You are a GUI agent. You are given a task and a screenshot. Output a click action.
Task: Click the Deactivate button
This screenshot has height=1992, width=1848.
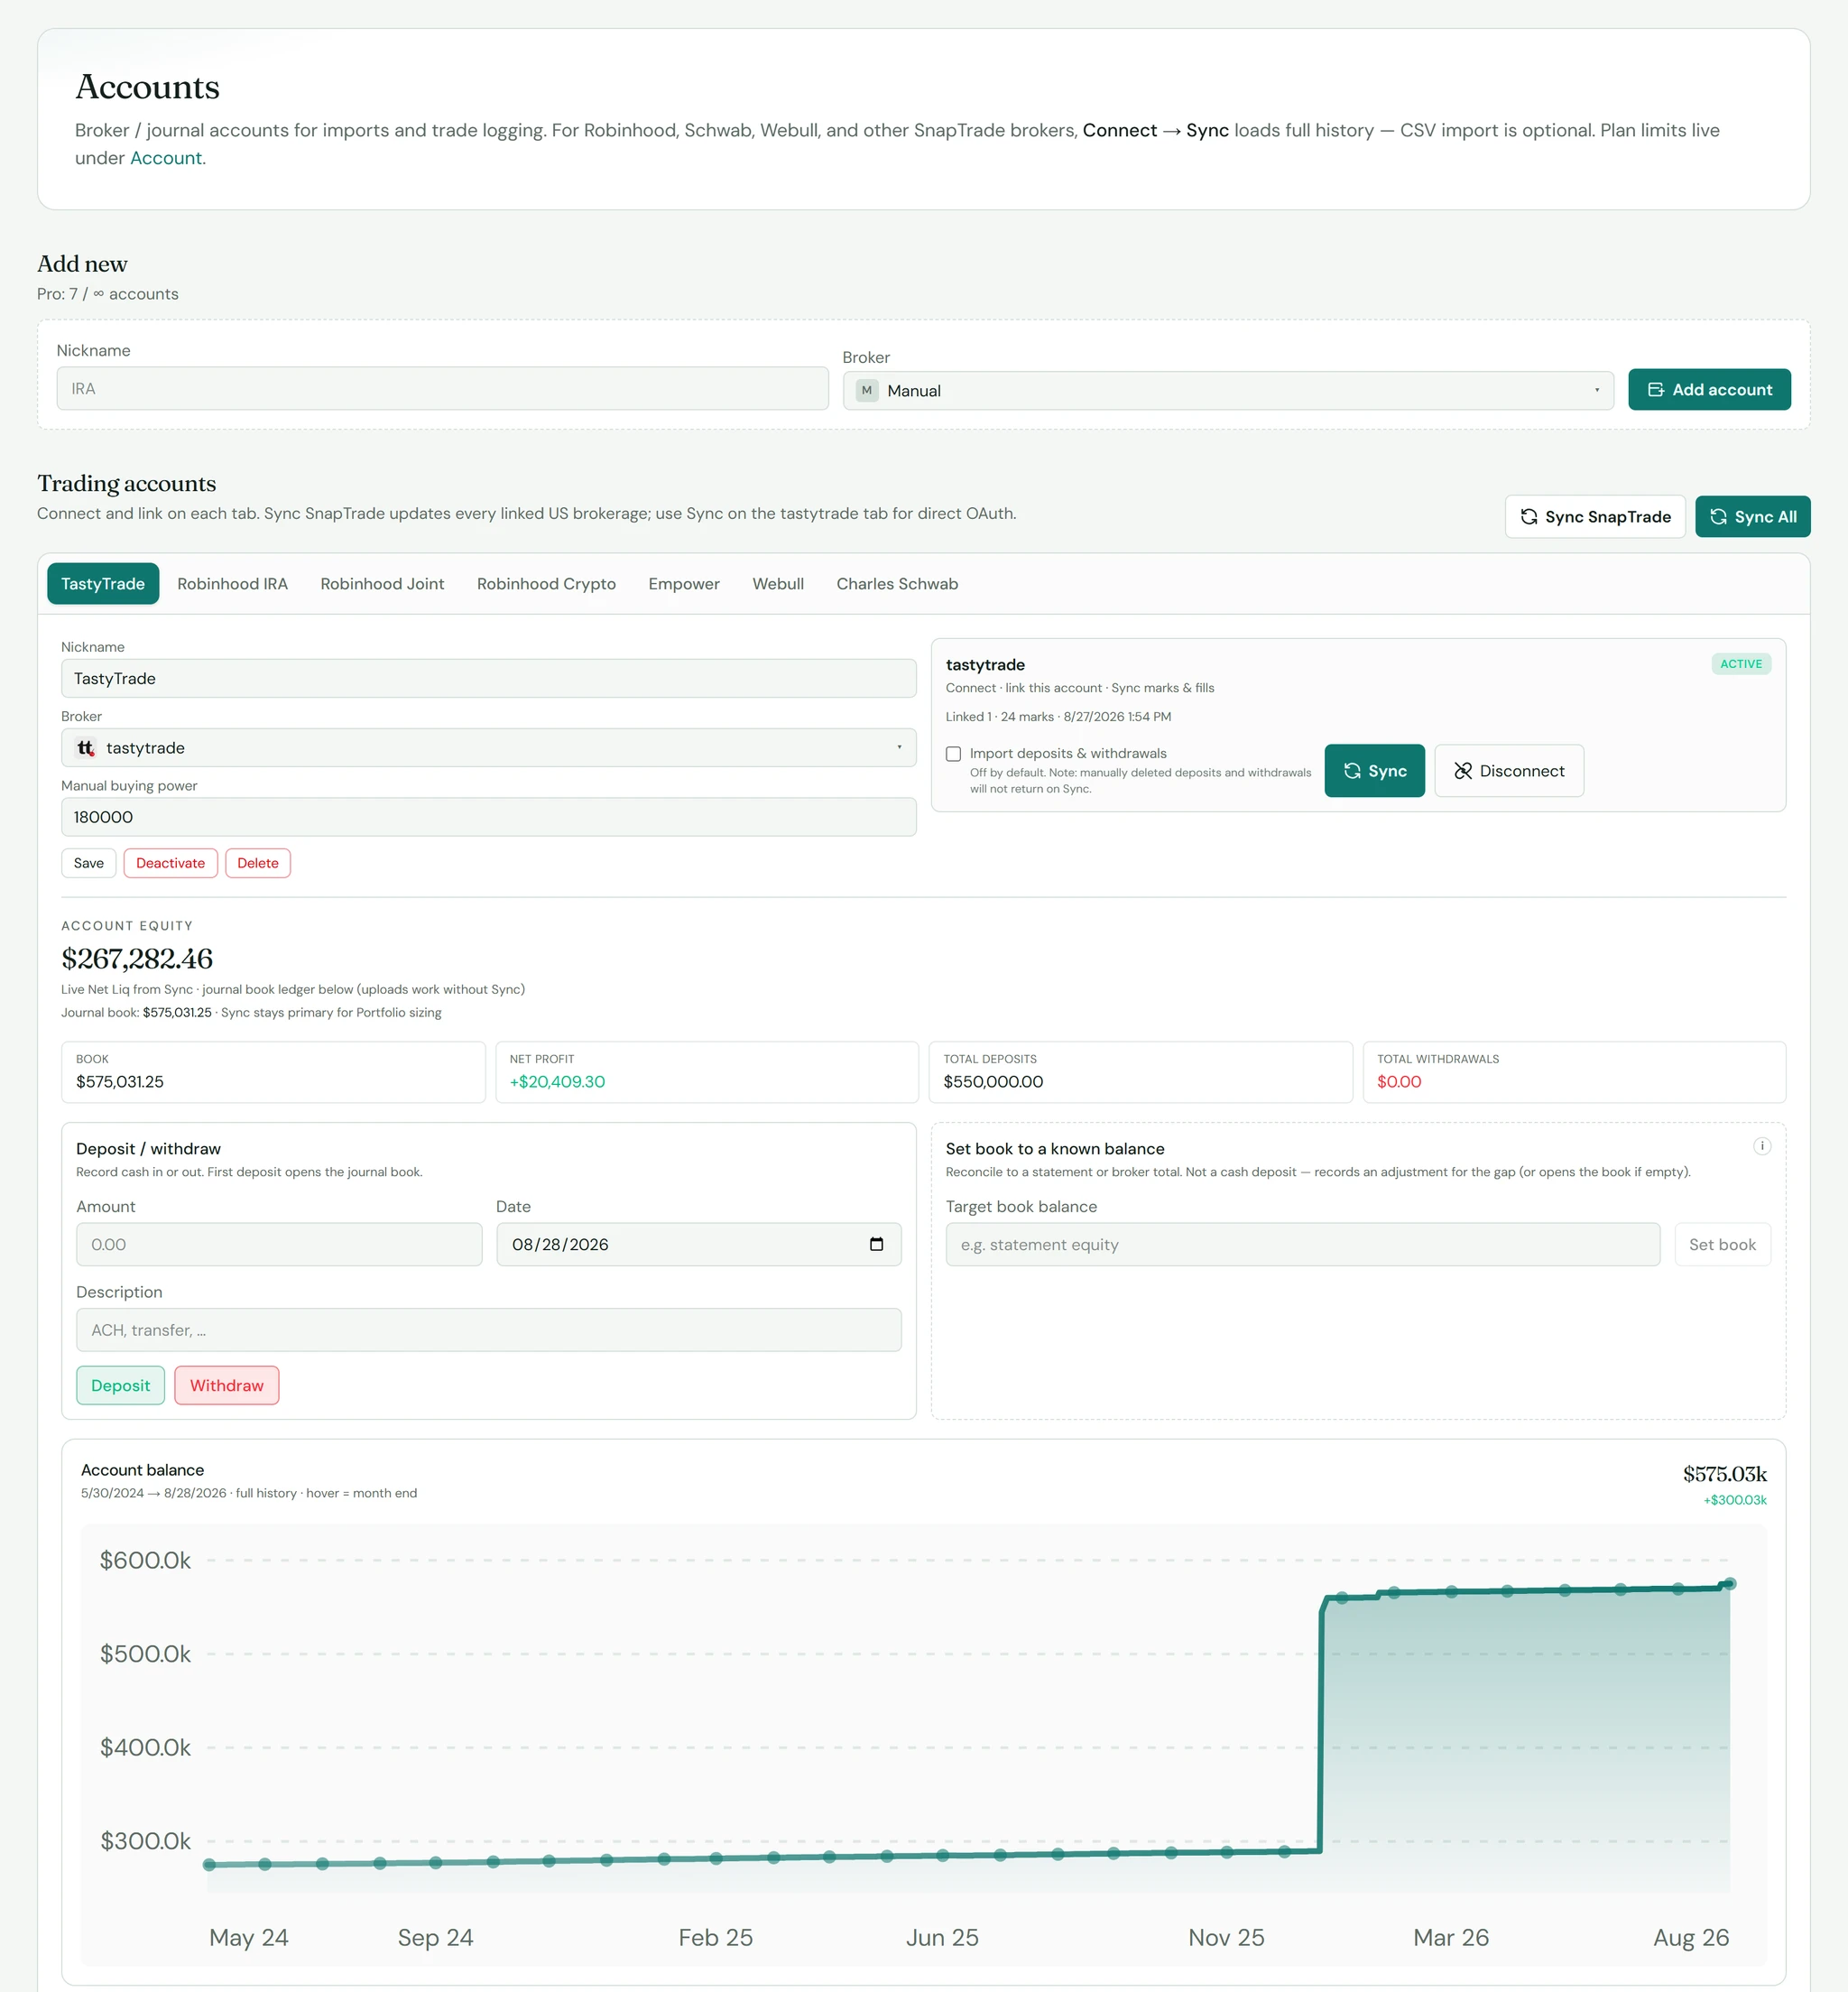click(x=170, y=863)
